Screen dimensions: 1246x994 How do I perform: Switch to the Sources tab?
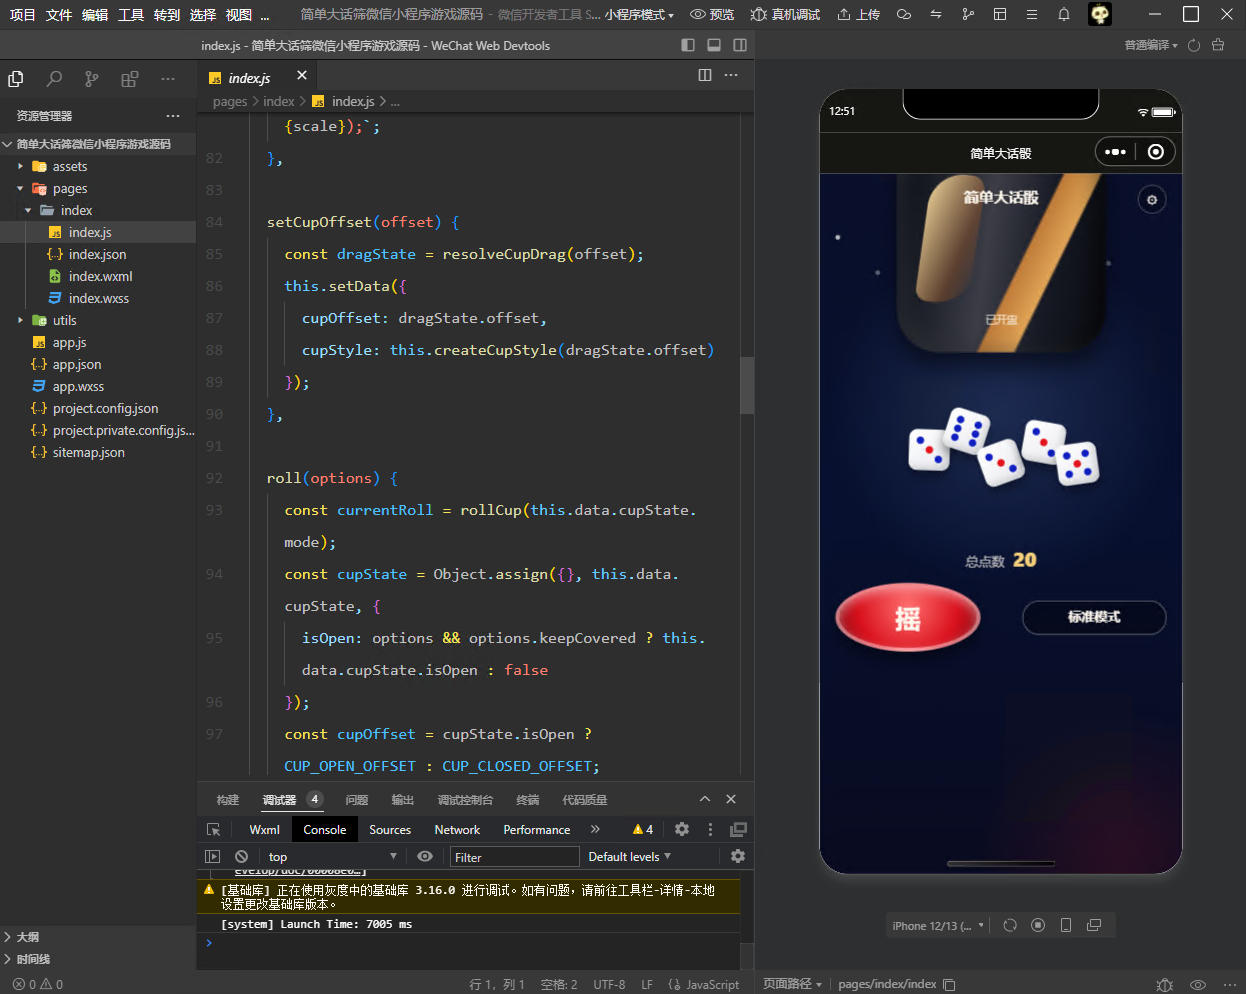tap(390, 829)
